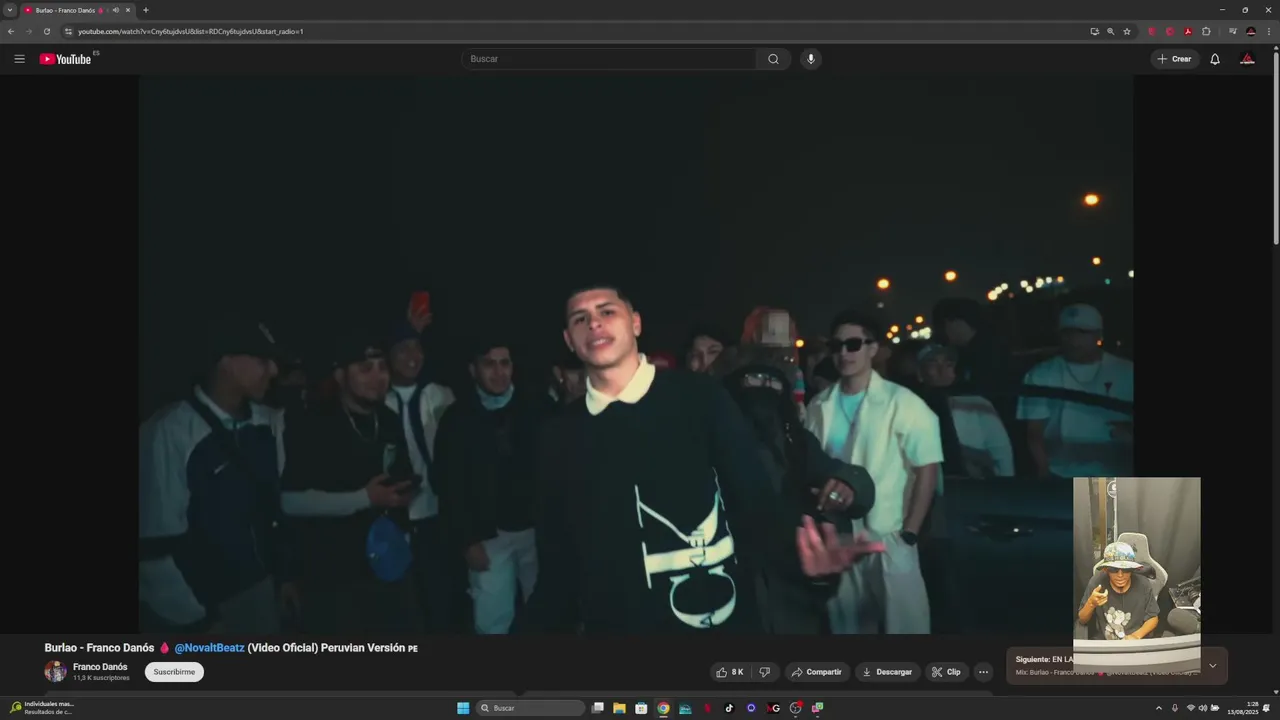The width and height of the screenshot is (1280, 720).
Task: Dislike the video with thumbs down
Action: (765, 672)
